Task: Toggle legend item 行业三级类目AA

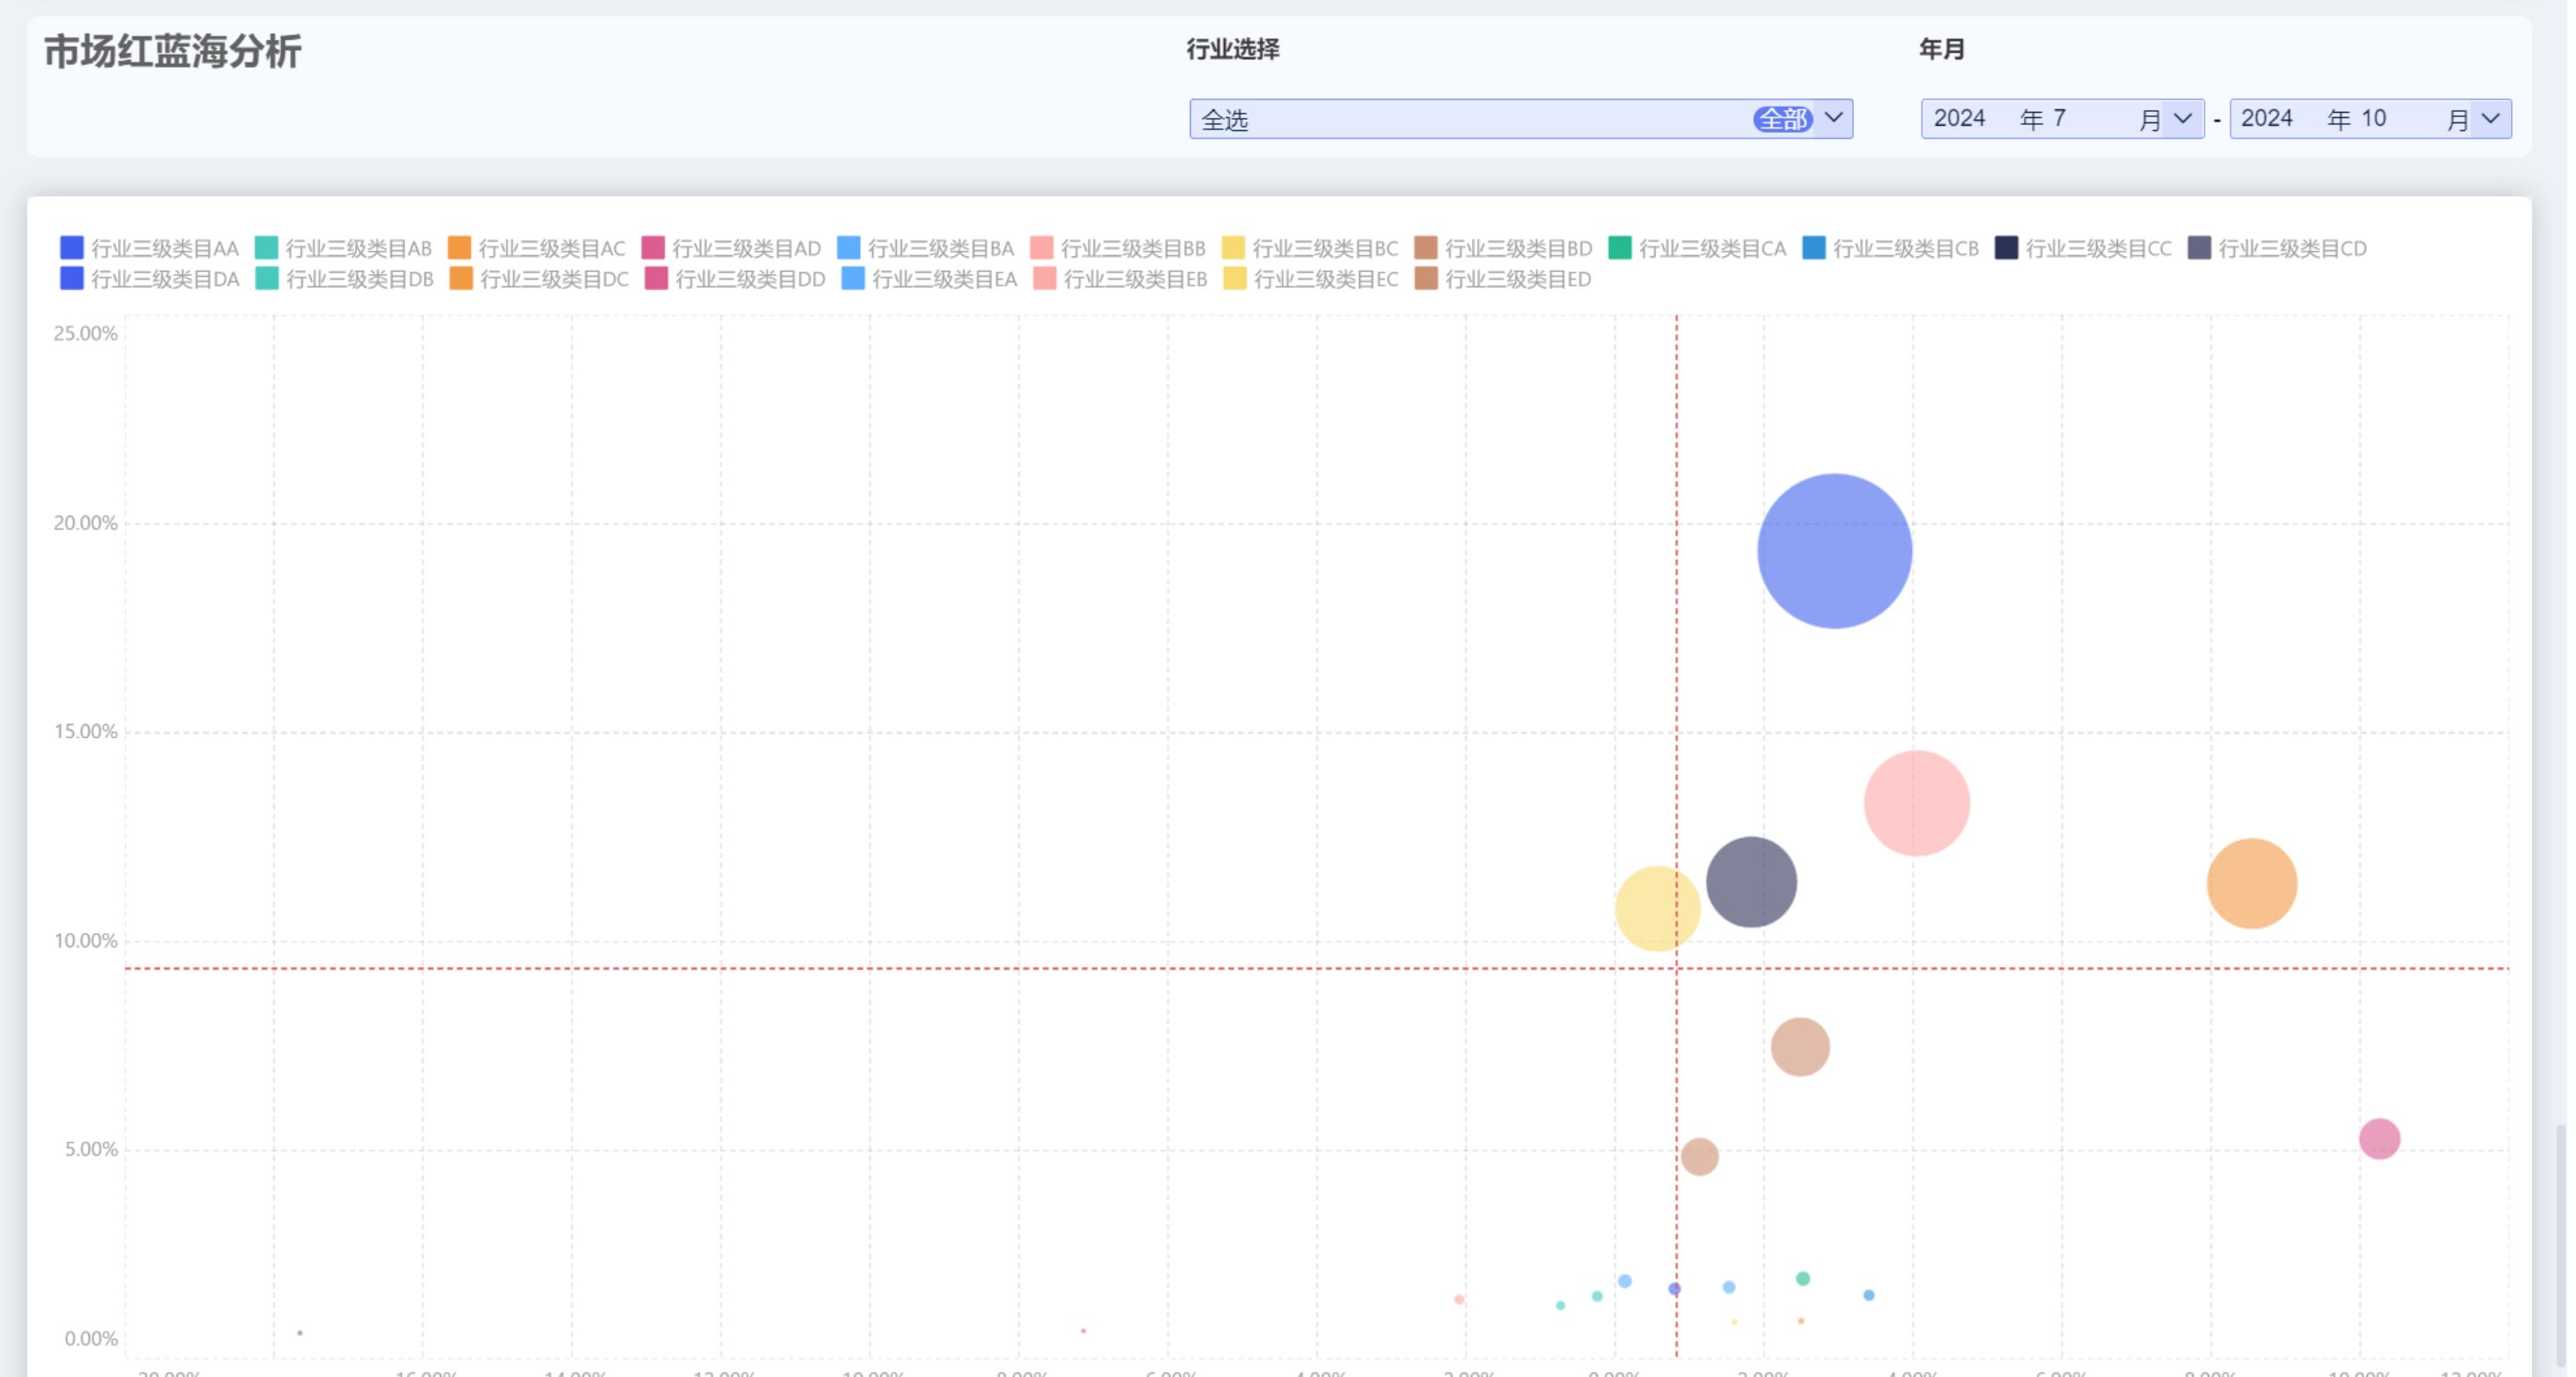Action: (x=164, y=248)
